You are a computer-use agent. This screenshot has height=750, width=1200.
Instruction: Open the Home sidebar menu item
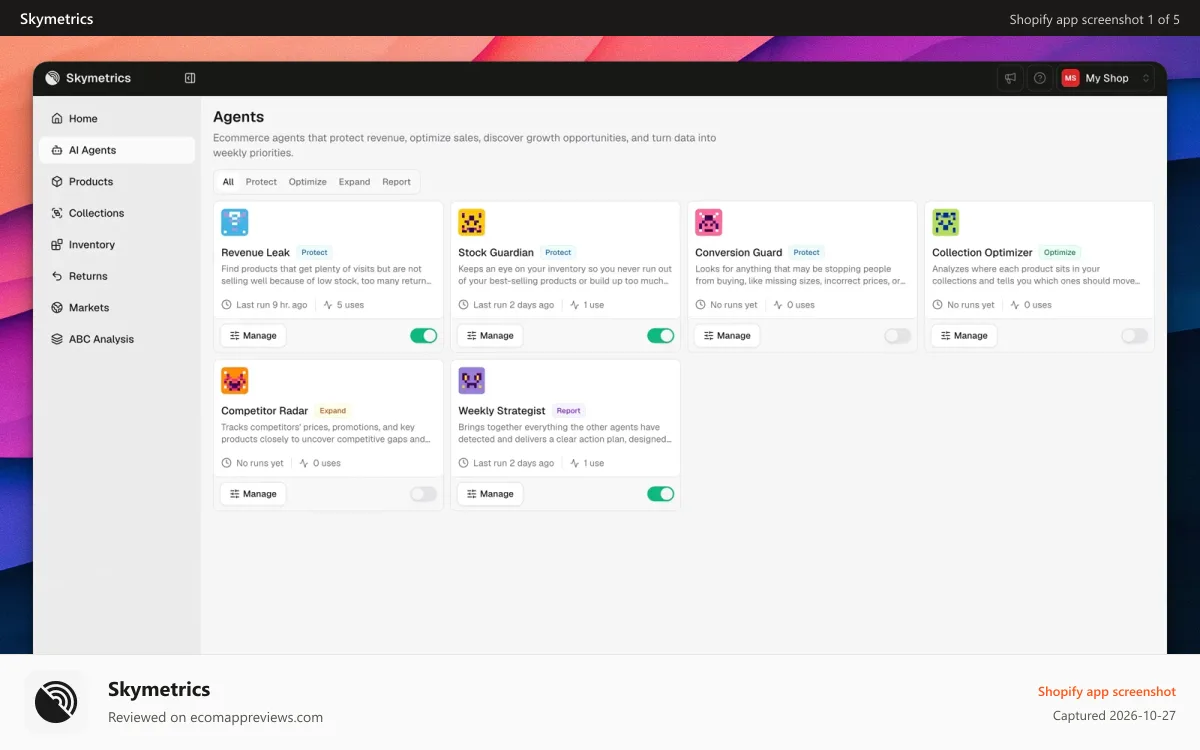pyautogui.click(x=117, y=118)
